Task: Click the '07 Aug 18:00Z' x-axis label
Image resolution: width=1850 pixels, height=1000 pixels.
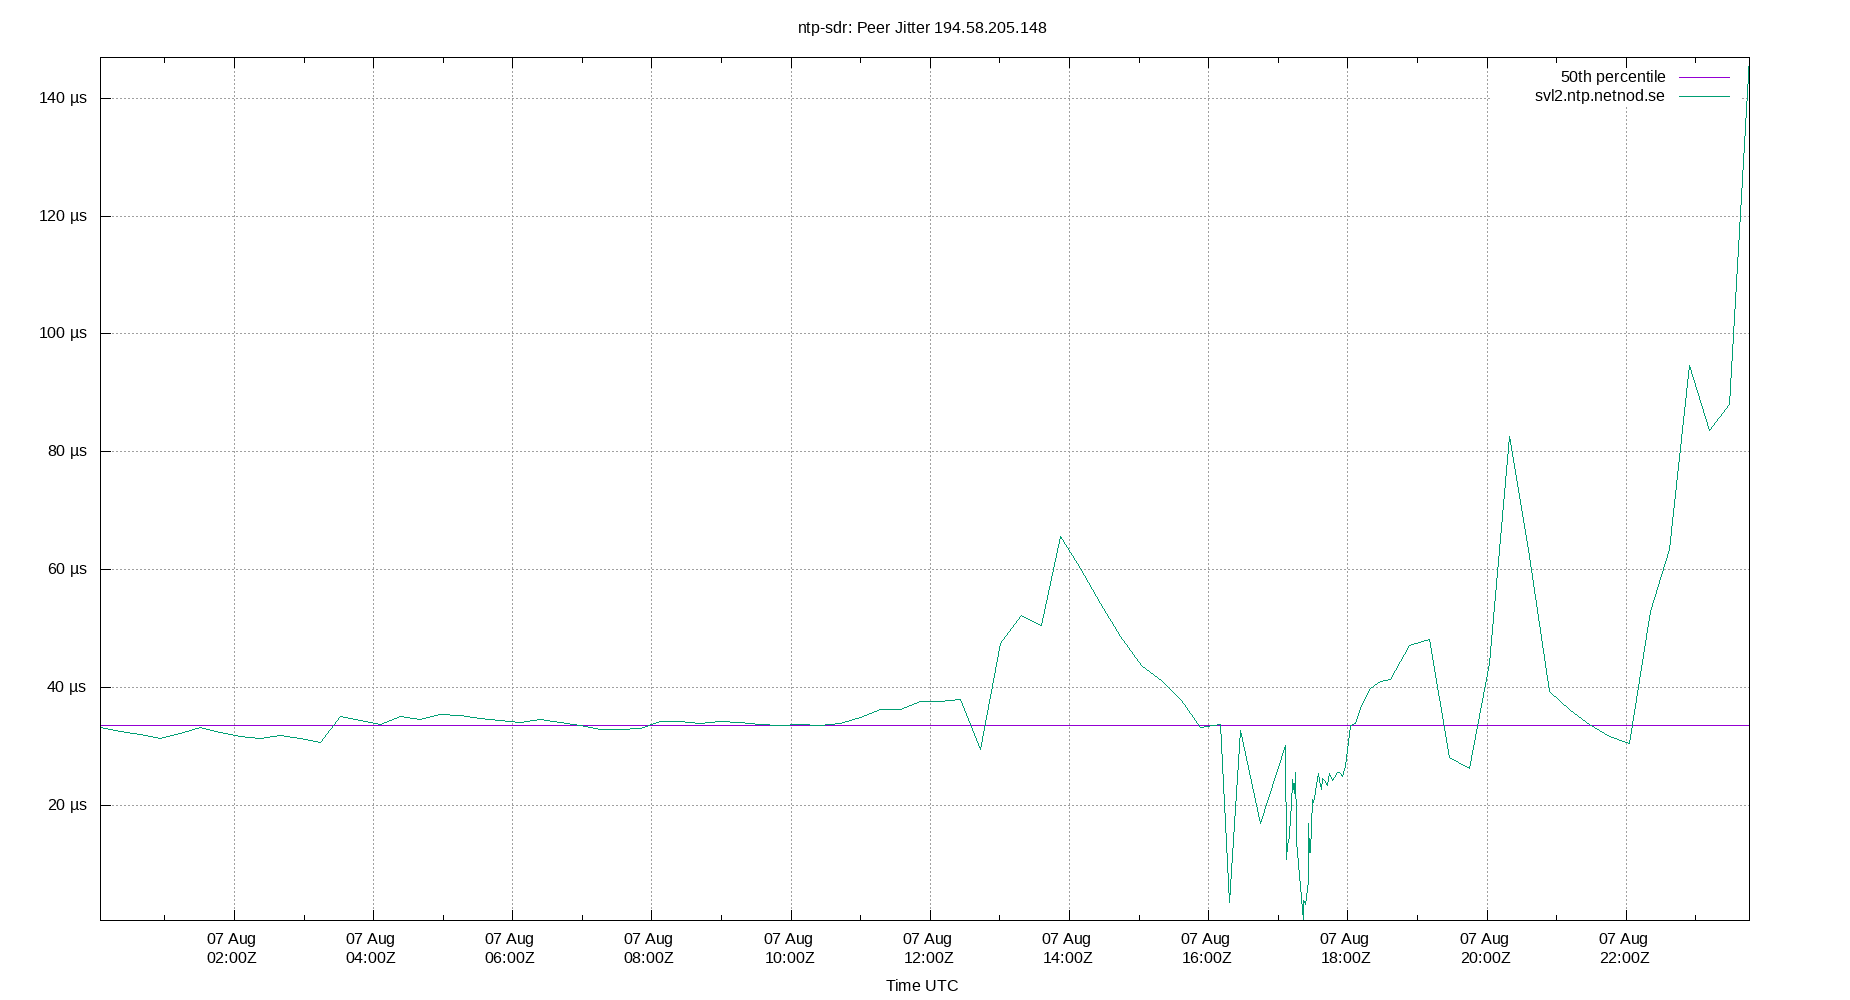Action: pos(1345,948)
